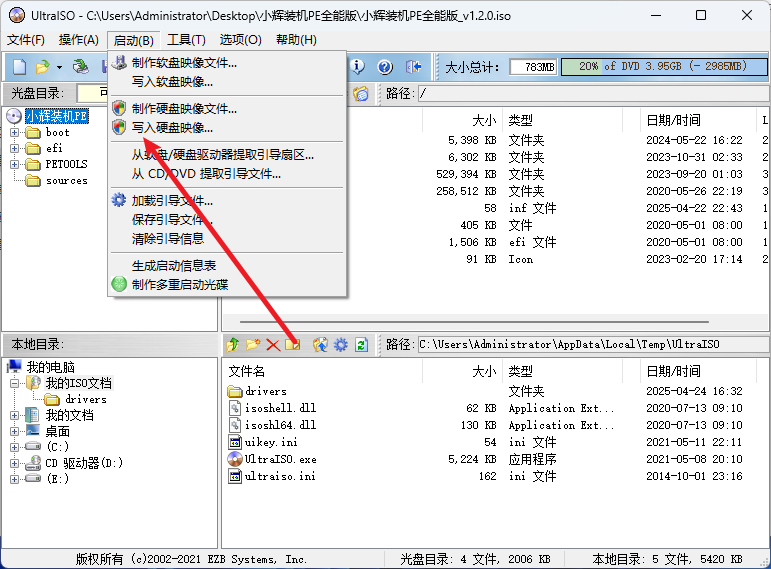The image size is (771, 569).
Task: Click the Exit door icon in the toolbar
Action: coord(413,66)
